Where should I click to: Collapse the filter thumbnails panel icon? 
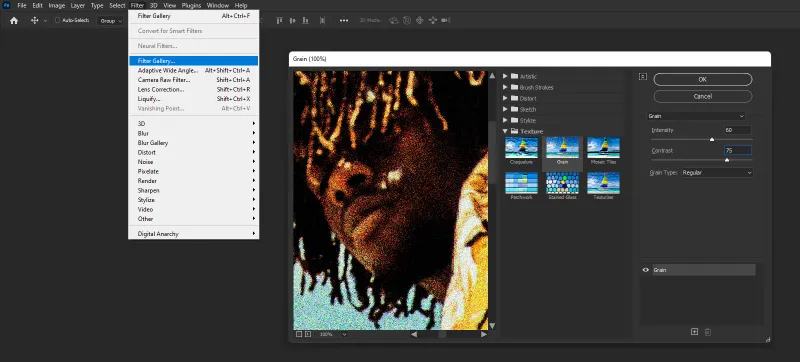pos(643,76)
